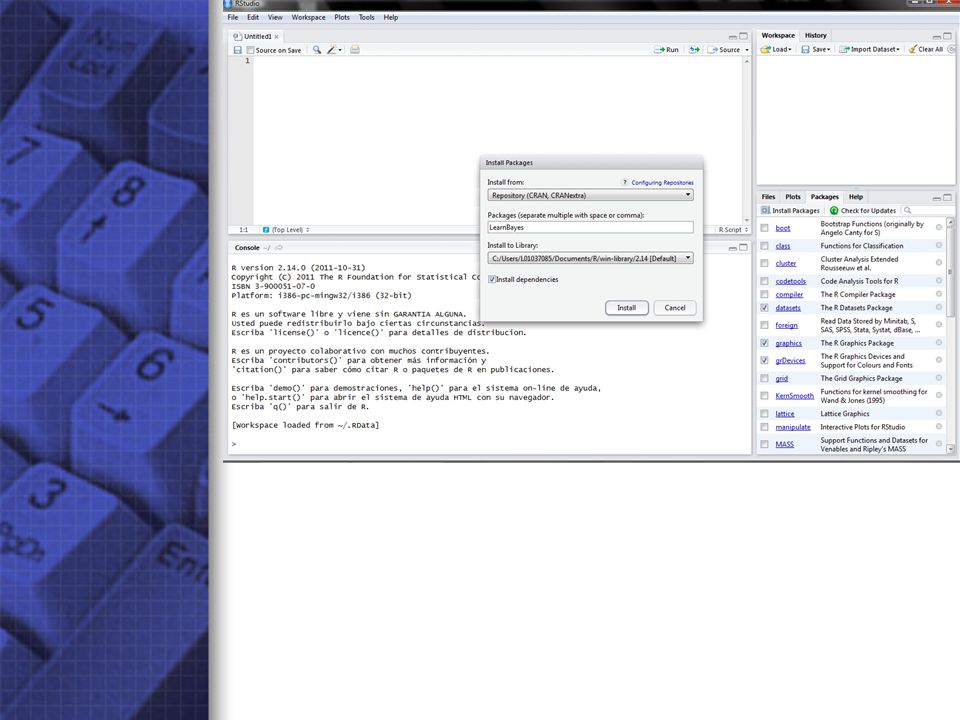Click the re-run previous region icon
Image resolution: width=960 pixels, height=720 pixels.
click(694, 50)
